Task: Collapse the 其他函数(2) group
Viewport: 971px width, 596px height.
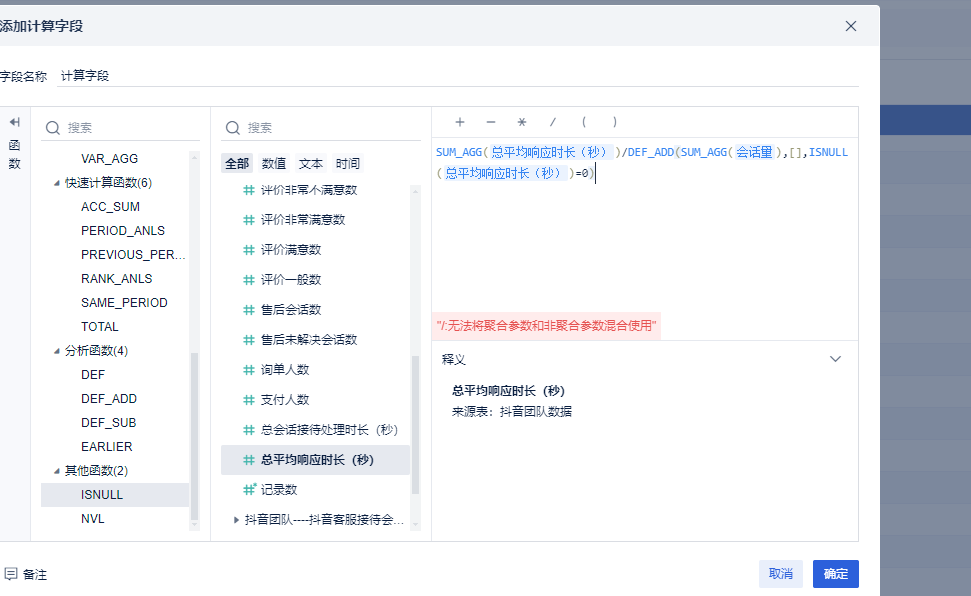Action: 57,471
